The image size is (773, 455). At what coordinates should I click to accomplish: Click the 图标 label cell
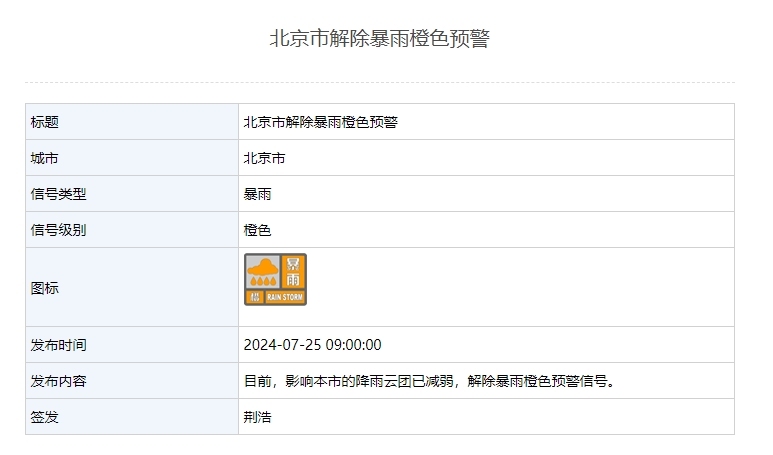132,287
